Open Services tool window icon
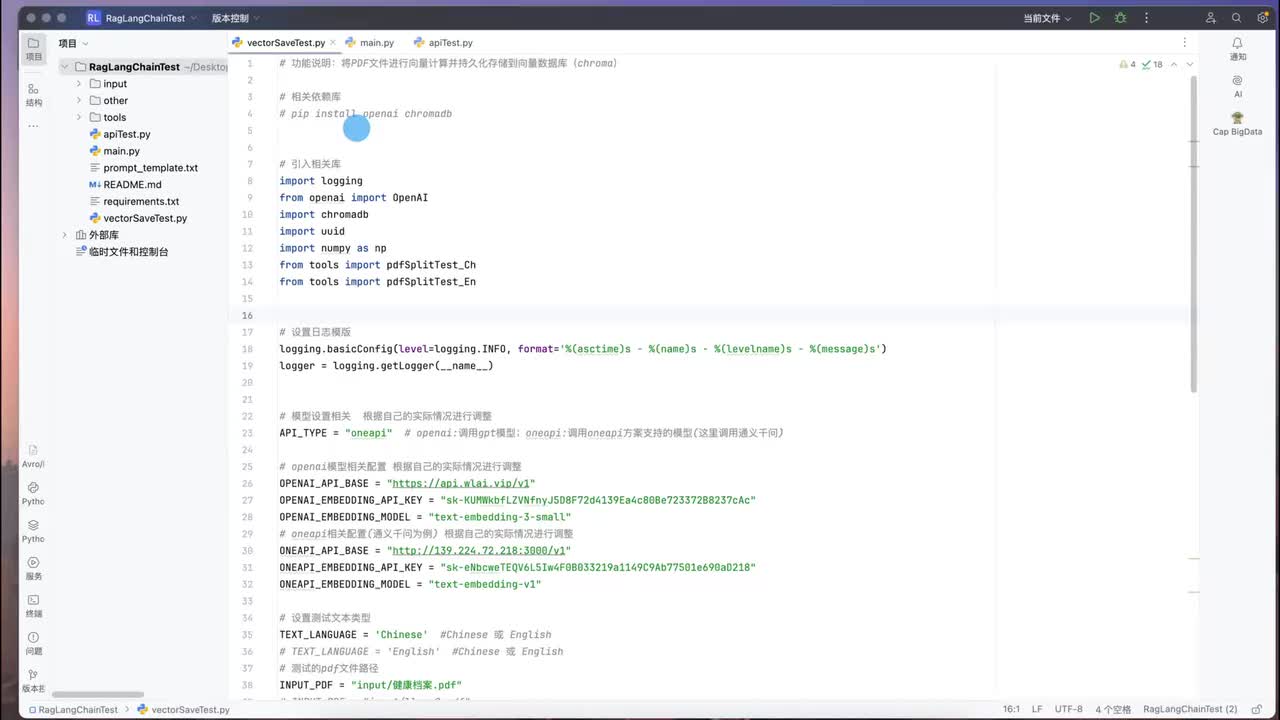Image resolution: width=1280 pixels, height=720 pixels. (34, 568)
